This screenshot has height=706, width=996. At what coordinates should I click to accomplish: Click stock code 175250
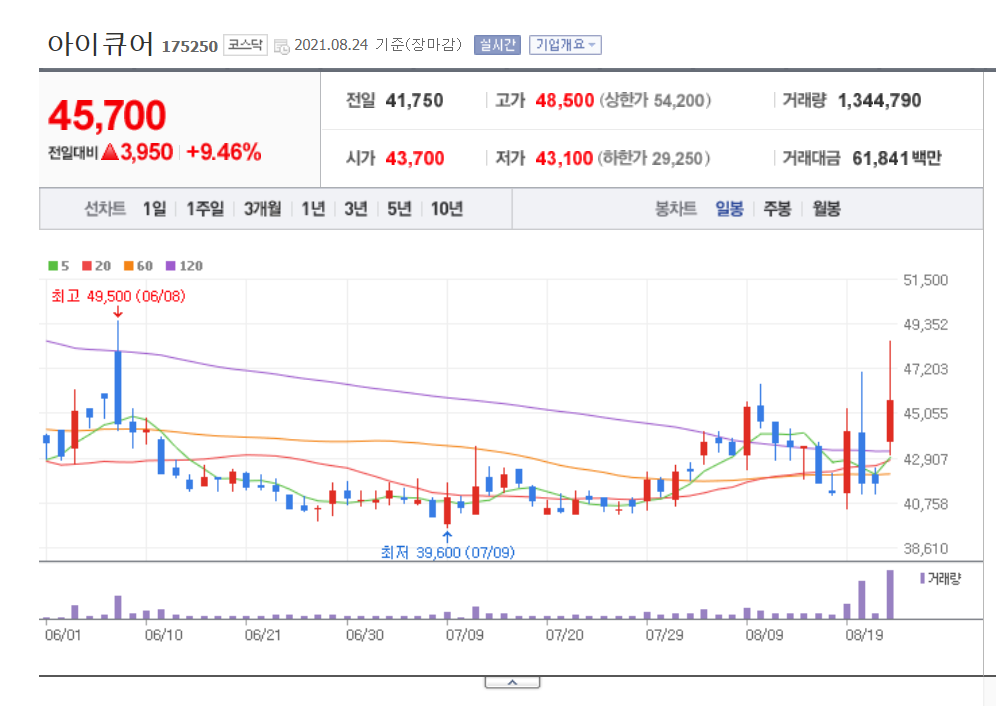tap(190, 46)
